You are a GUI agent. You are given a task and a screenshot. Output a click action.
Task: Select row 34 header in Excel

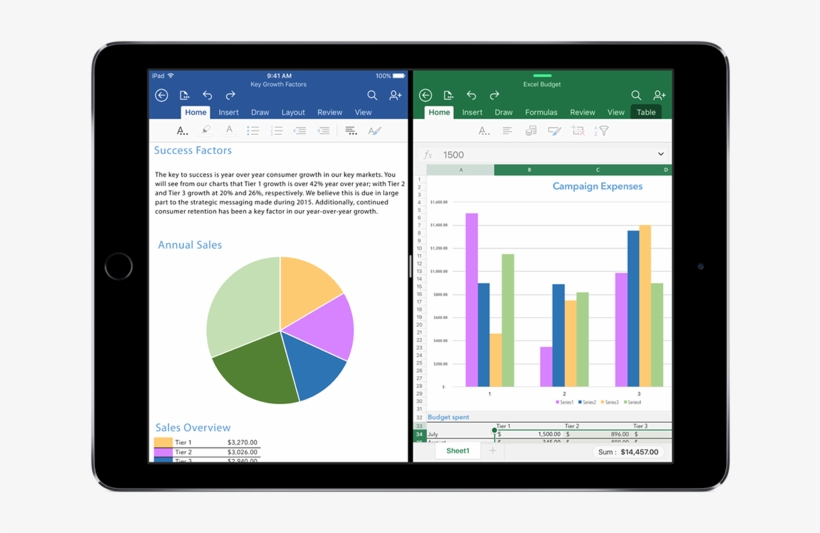pos(419,434)
